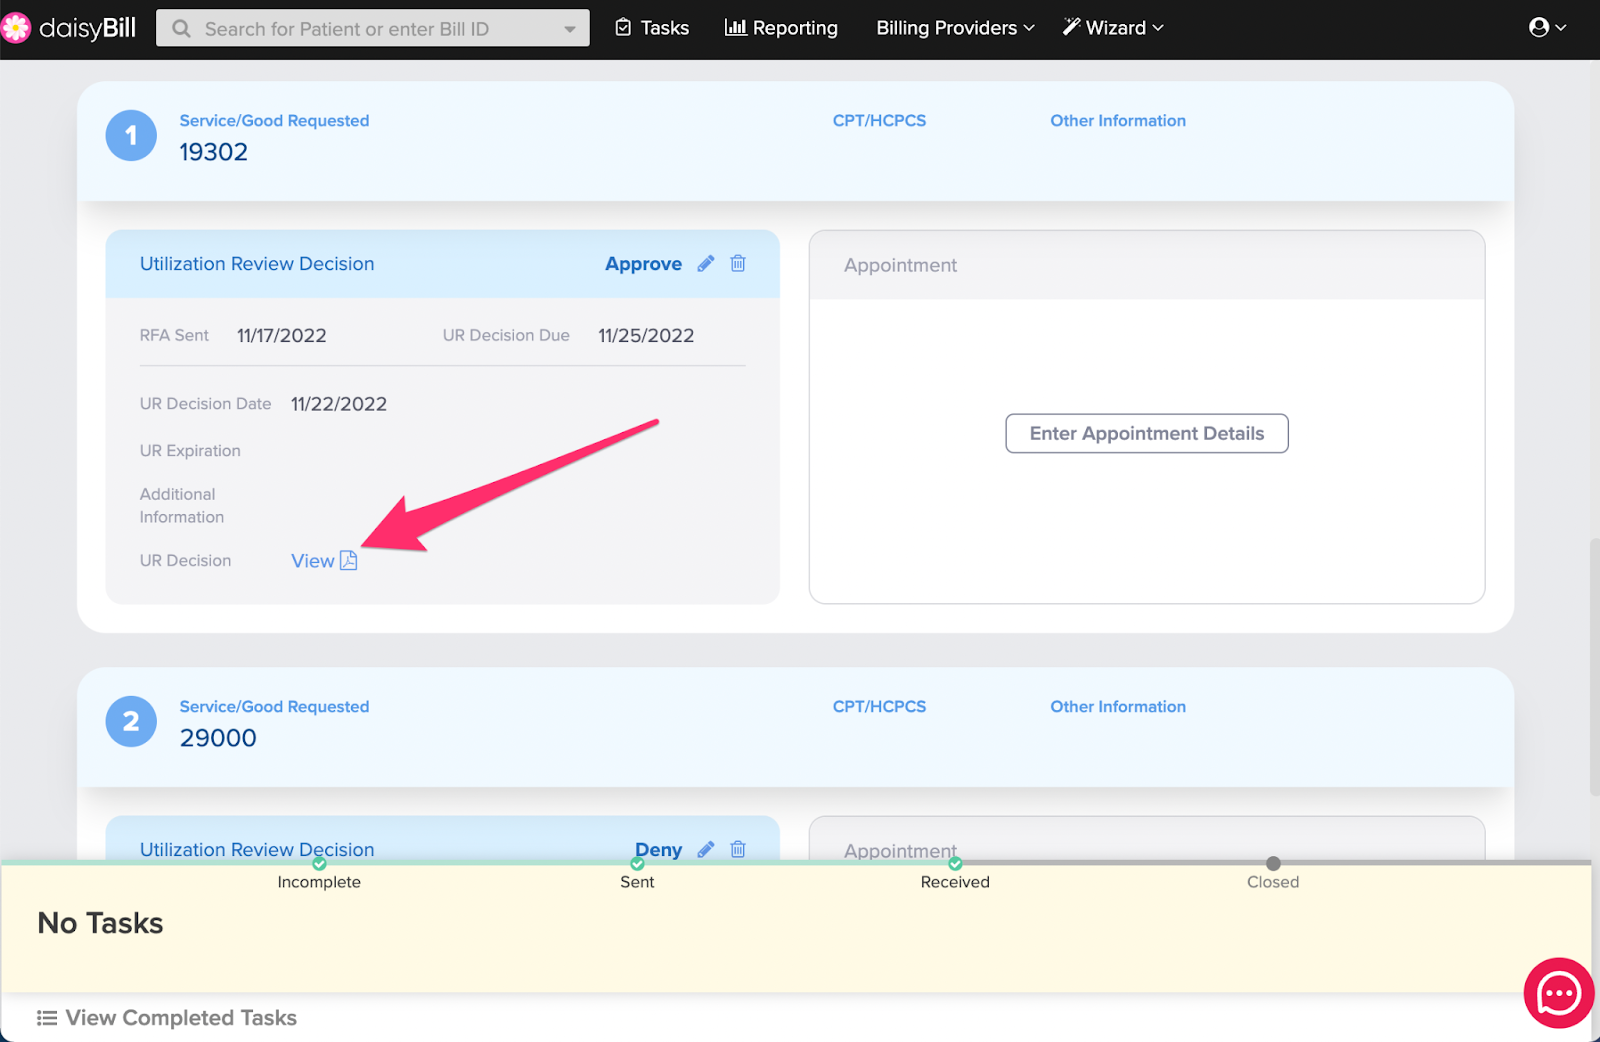Open the UR Decision PDF icon
Viewport: 1600px width, 1042px height.
coord(348,561)
